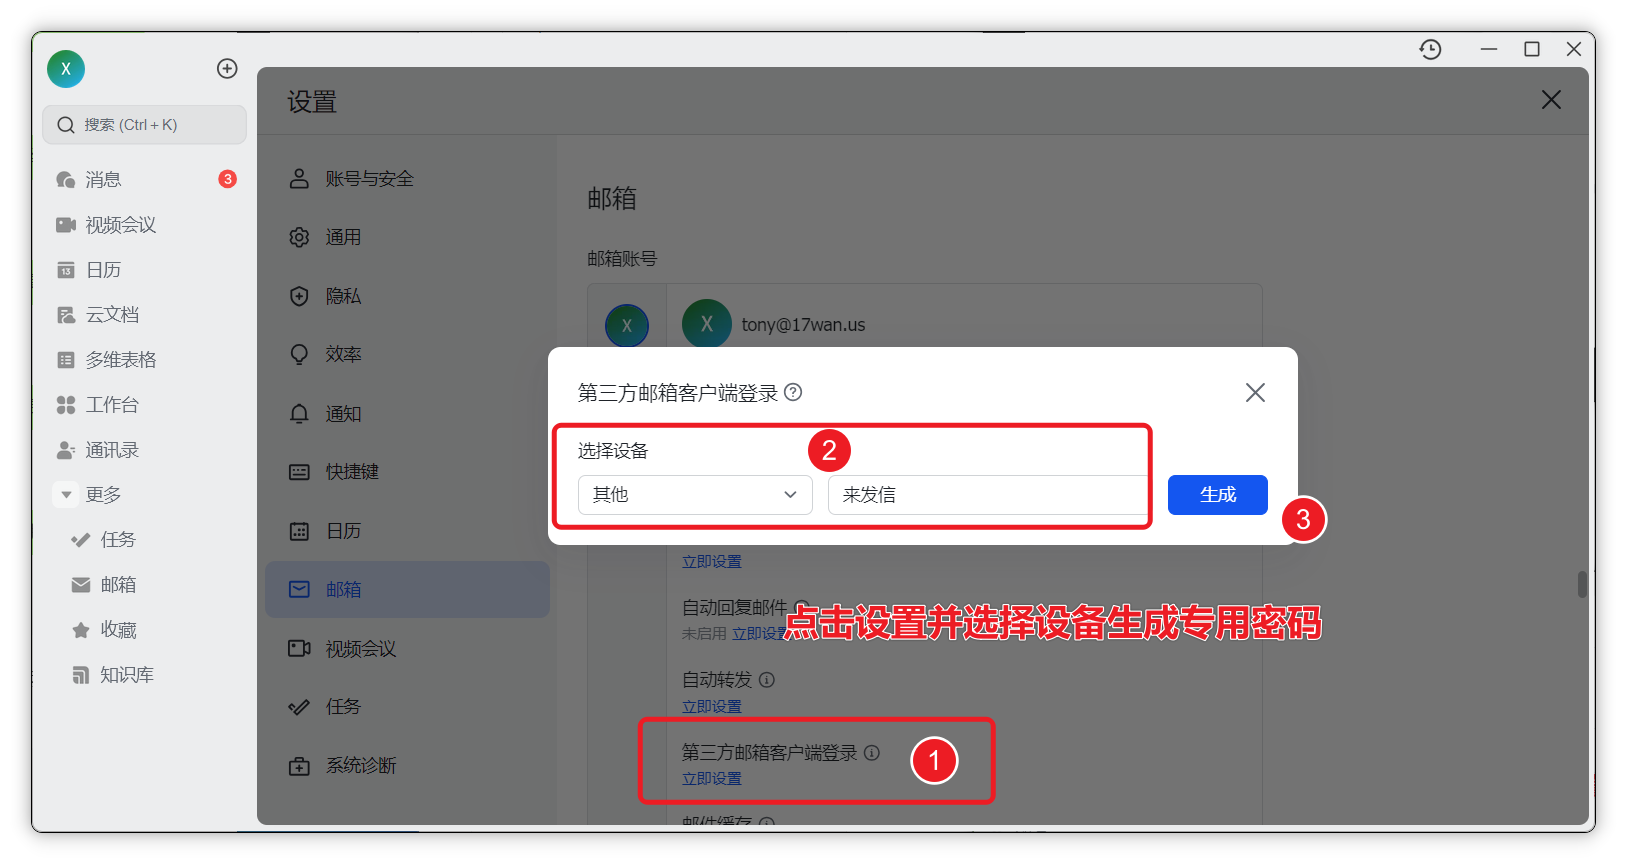Screen dimensions: 1627x864
Task: Collapse the 更多 section in sidebar
Action: [x=67, y=495]
